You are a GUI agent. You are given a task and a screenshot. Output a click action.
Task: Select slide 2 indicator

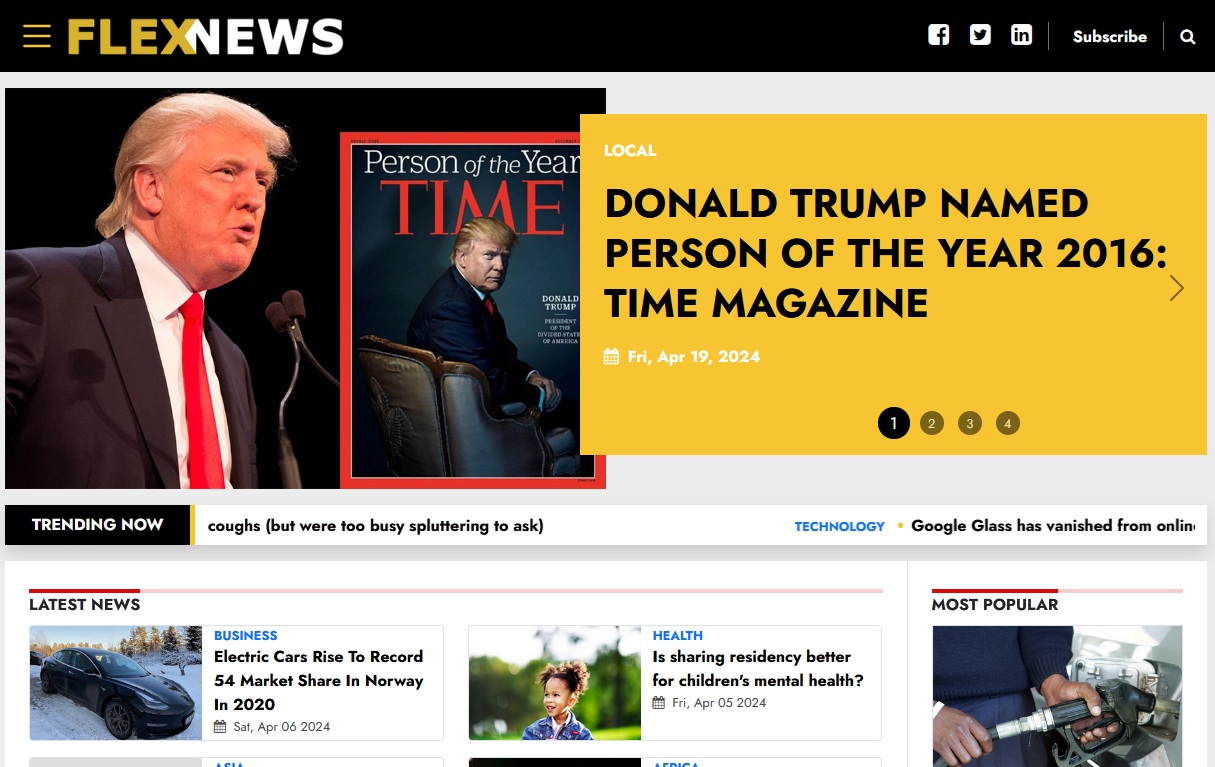(932, 423)
